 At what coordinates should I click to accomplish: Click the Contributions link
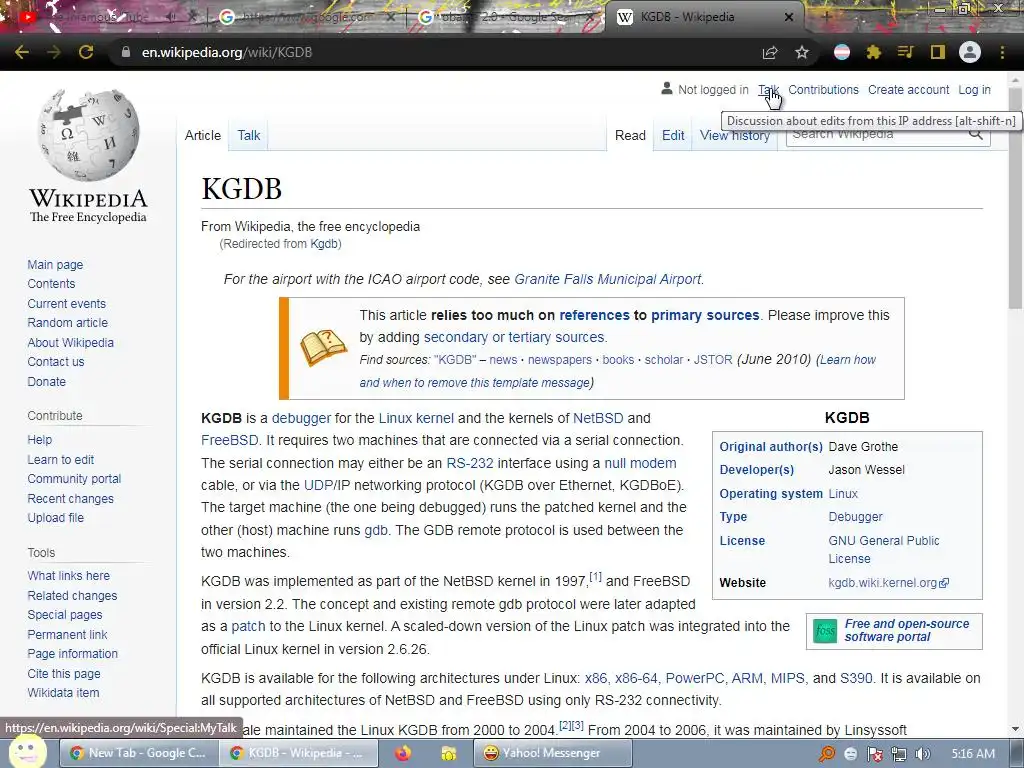(823, 89)
